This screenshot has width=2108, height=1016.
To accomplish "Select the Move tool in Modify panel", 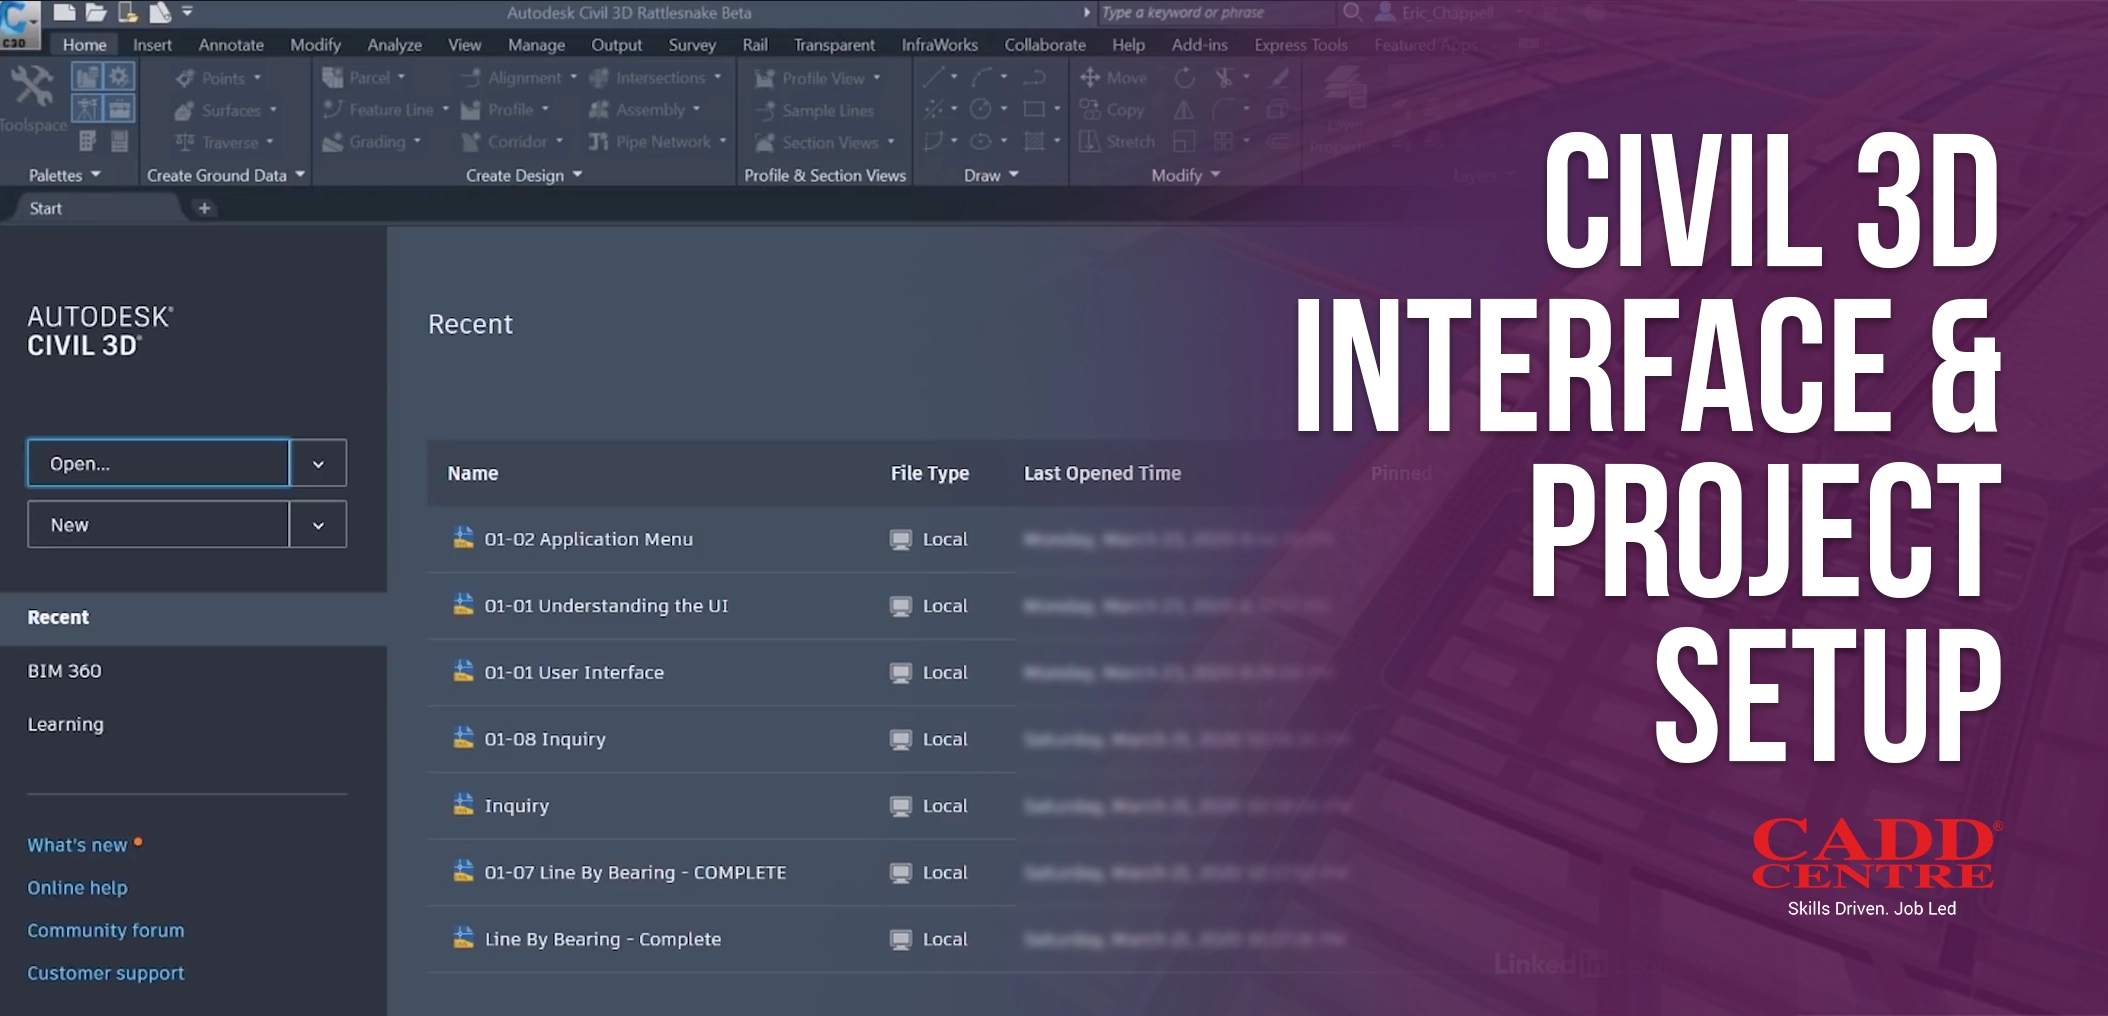I will point(1113,78).
